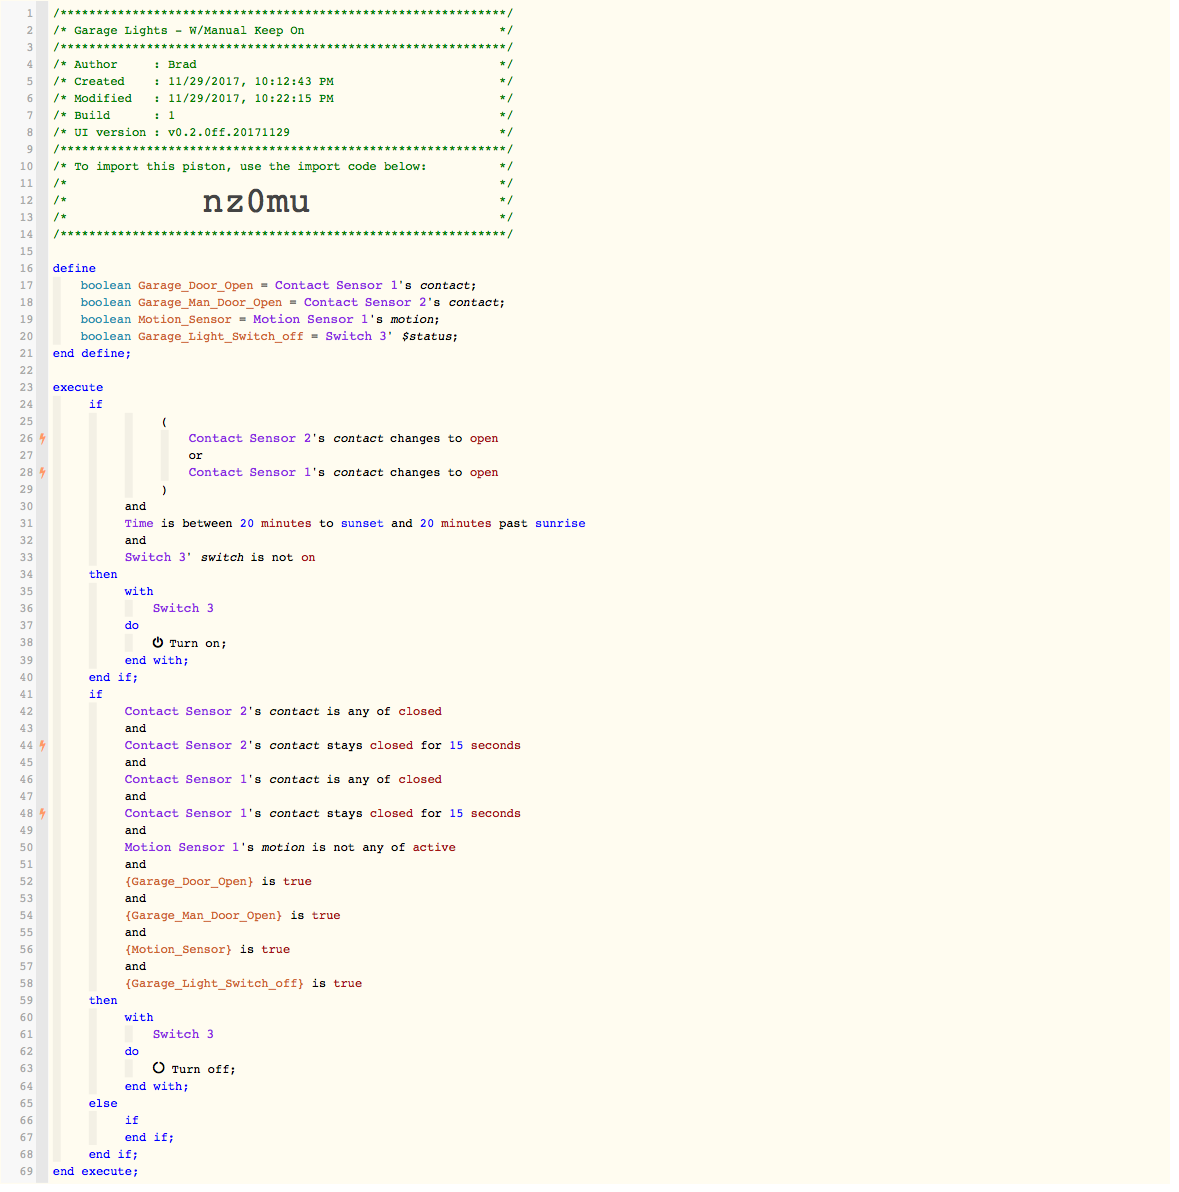Click end with on line 39
The image size is (1179, 1192).
(157, 661)
